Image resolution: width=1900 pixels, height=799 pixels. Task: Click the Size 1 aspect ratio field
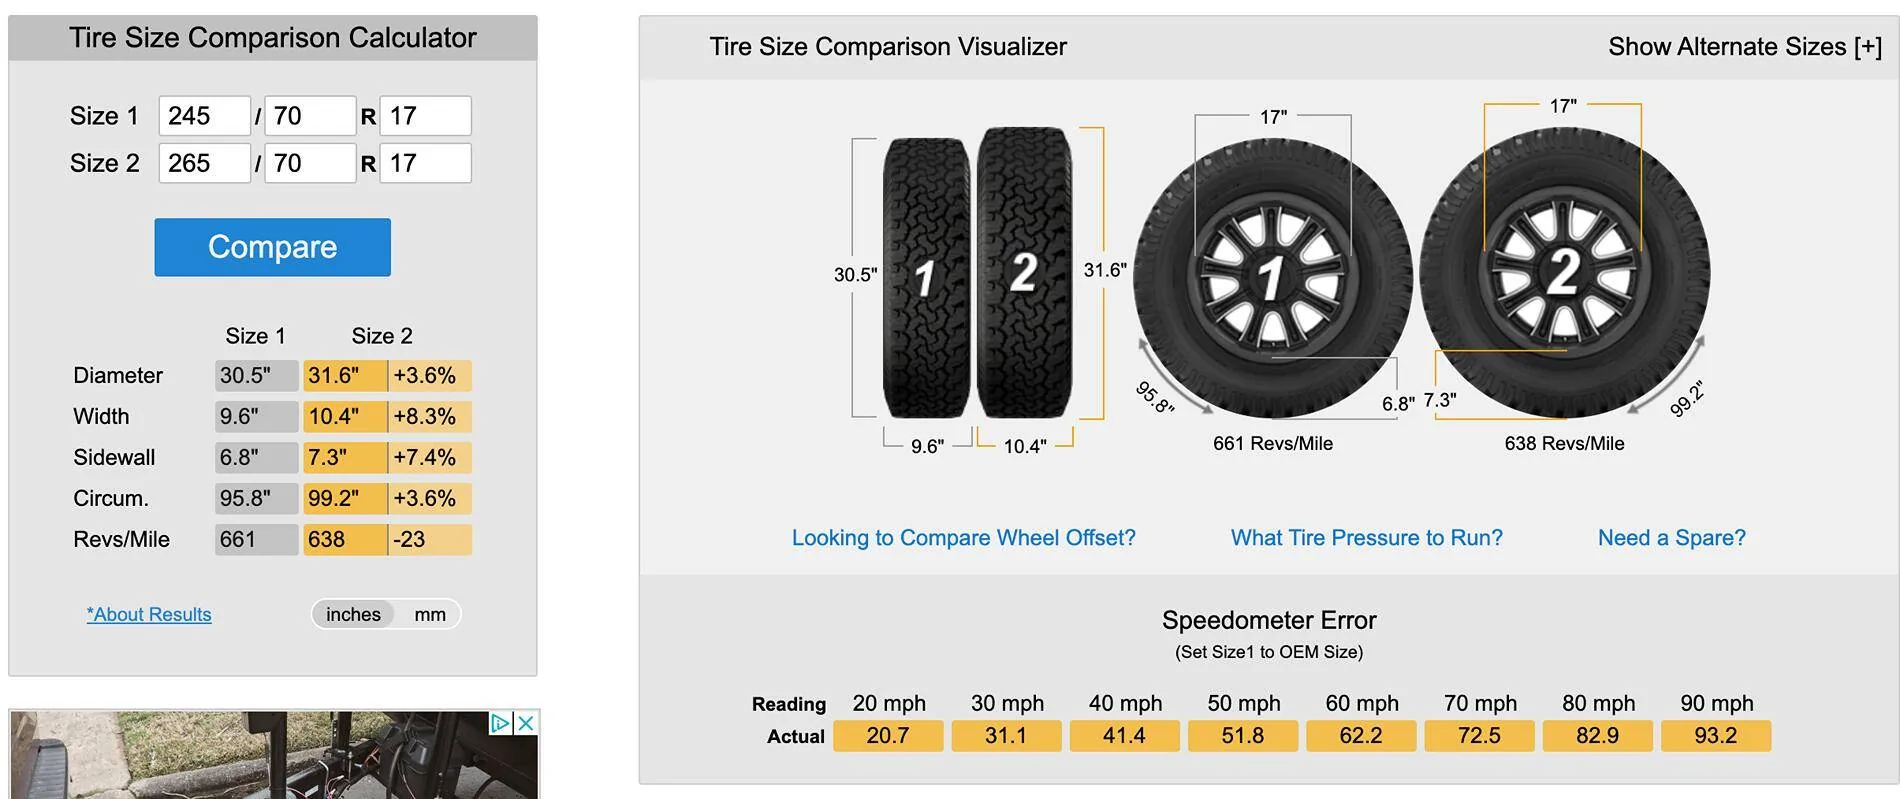[x=310, y=116]
